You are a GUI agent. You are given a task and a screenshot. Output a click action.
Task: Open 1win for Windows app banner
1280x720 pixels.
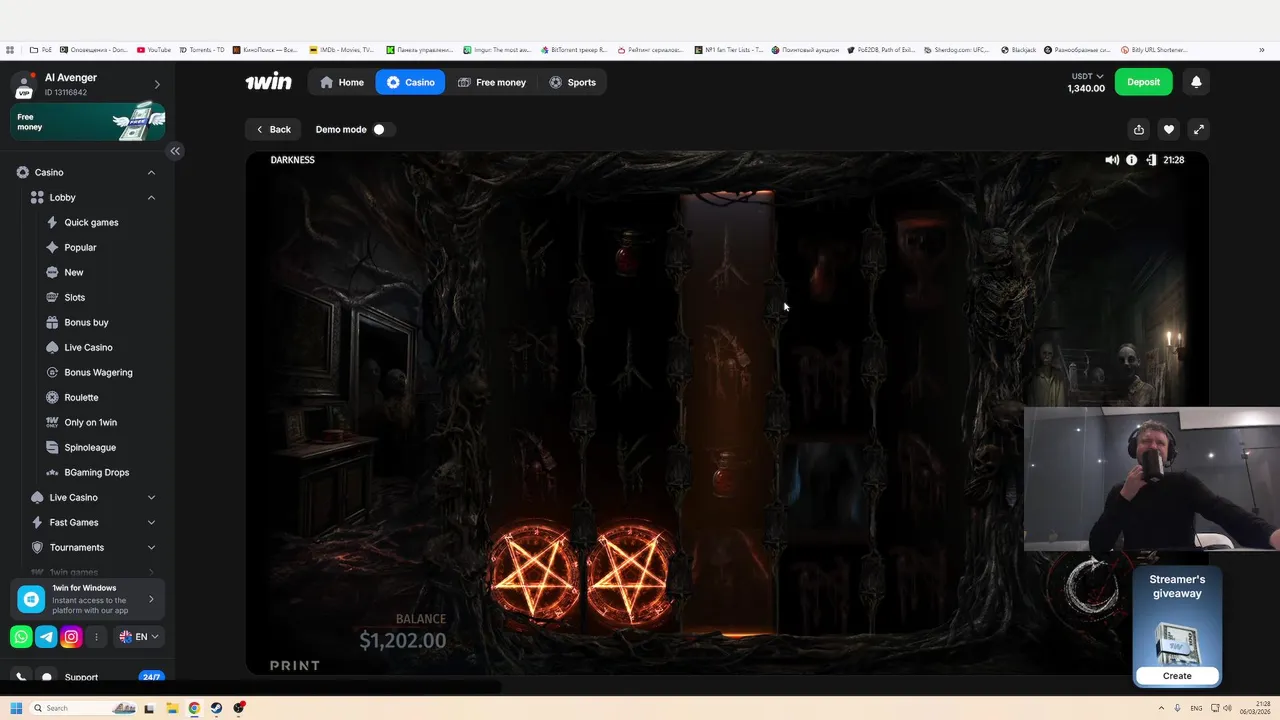pyautogui.click(x=88, y=599)
